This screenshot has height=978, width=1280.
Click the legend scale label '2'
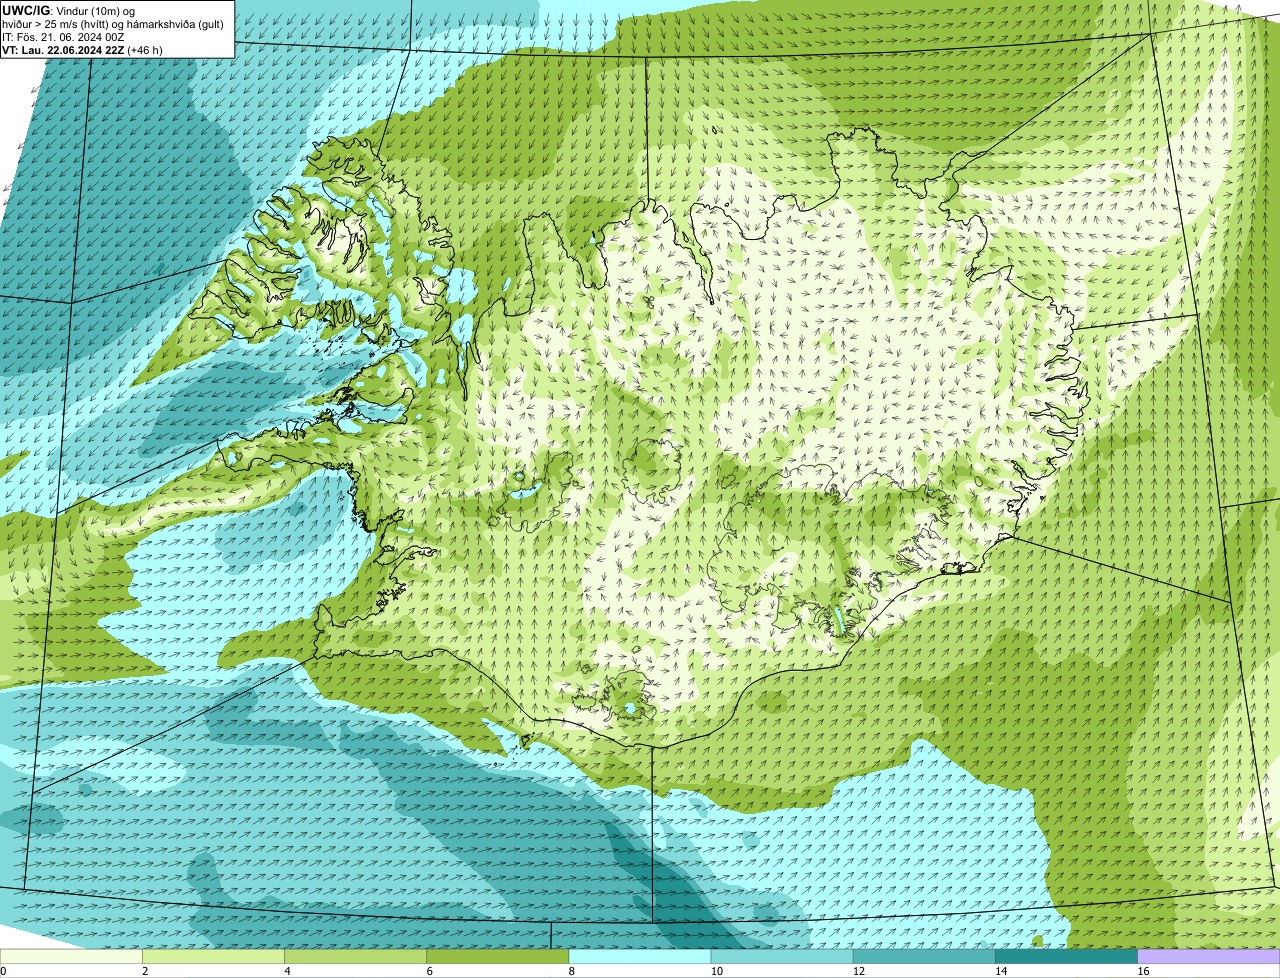(145, 971)
